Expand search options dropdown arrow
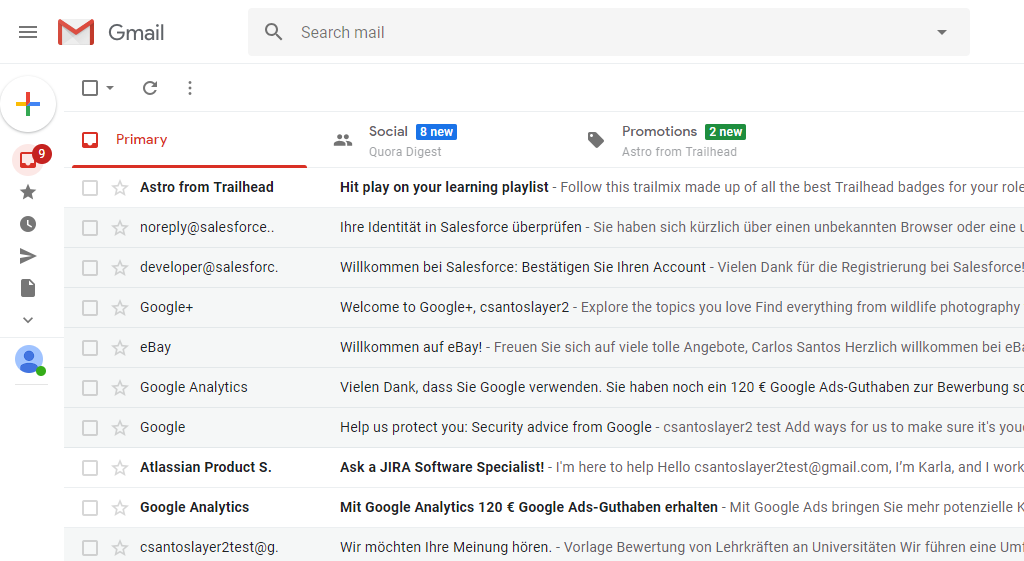 coord(941,32)
